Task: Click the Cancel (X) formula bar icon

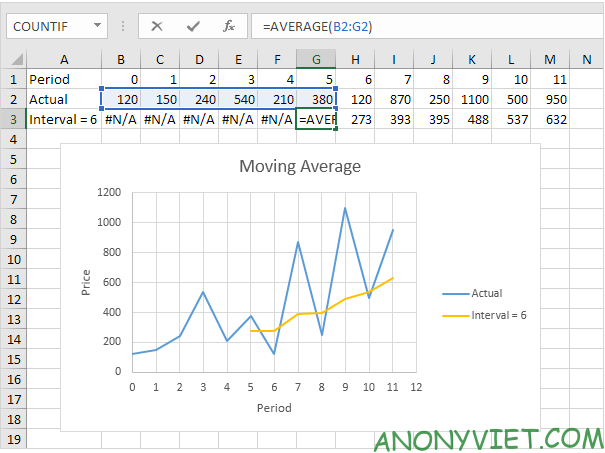Action: 157,26
